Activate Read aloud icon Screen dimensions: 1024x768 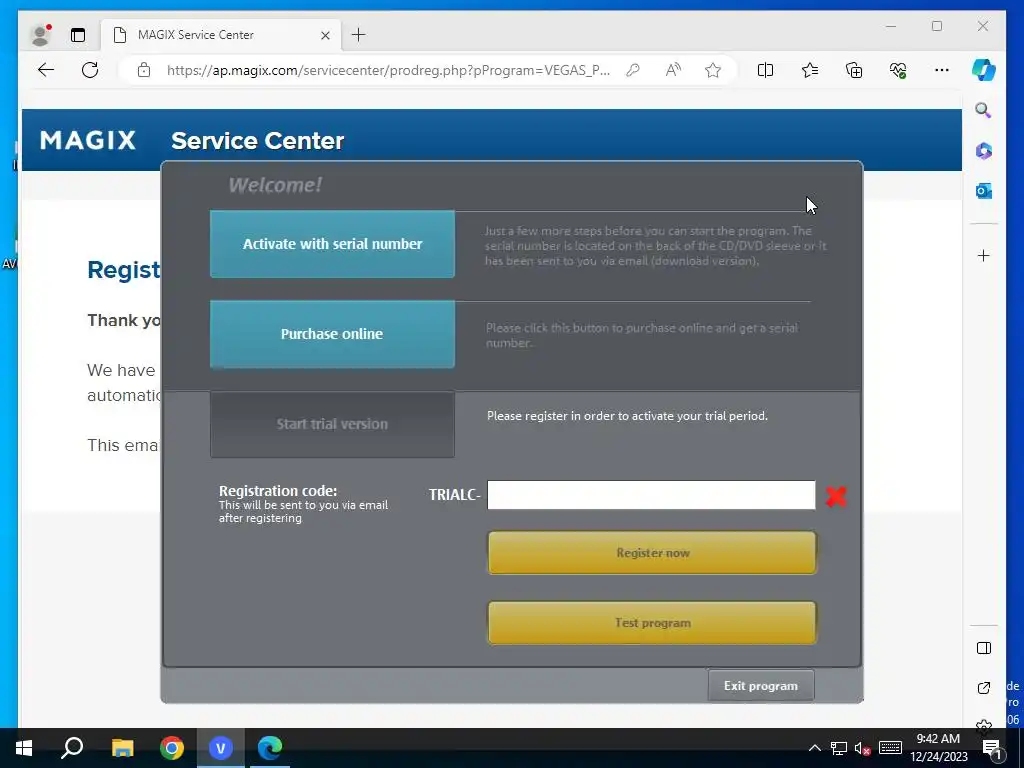tap(673, 70)
